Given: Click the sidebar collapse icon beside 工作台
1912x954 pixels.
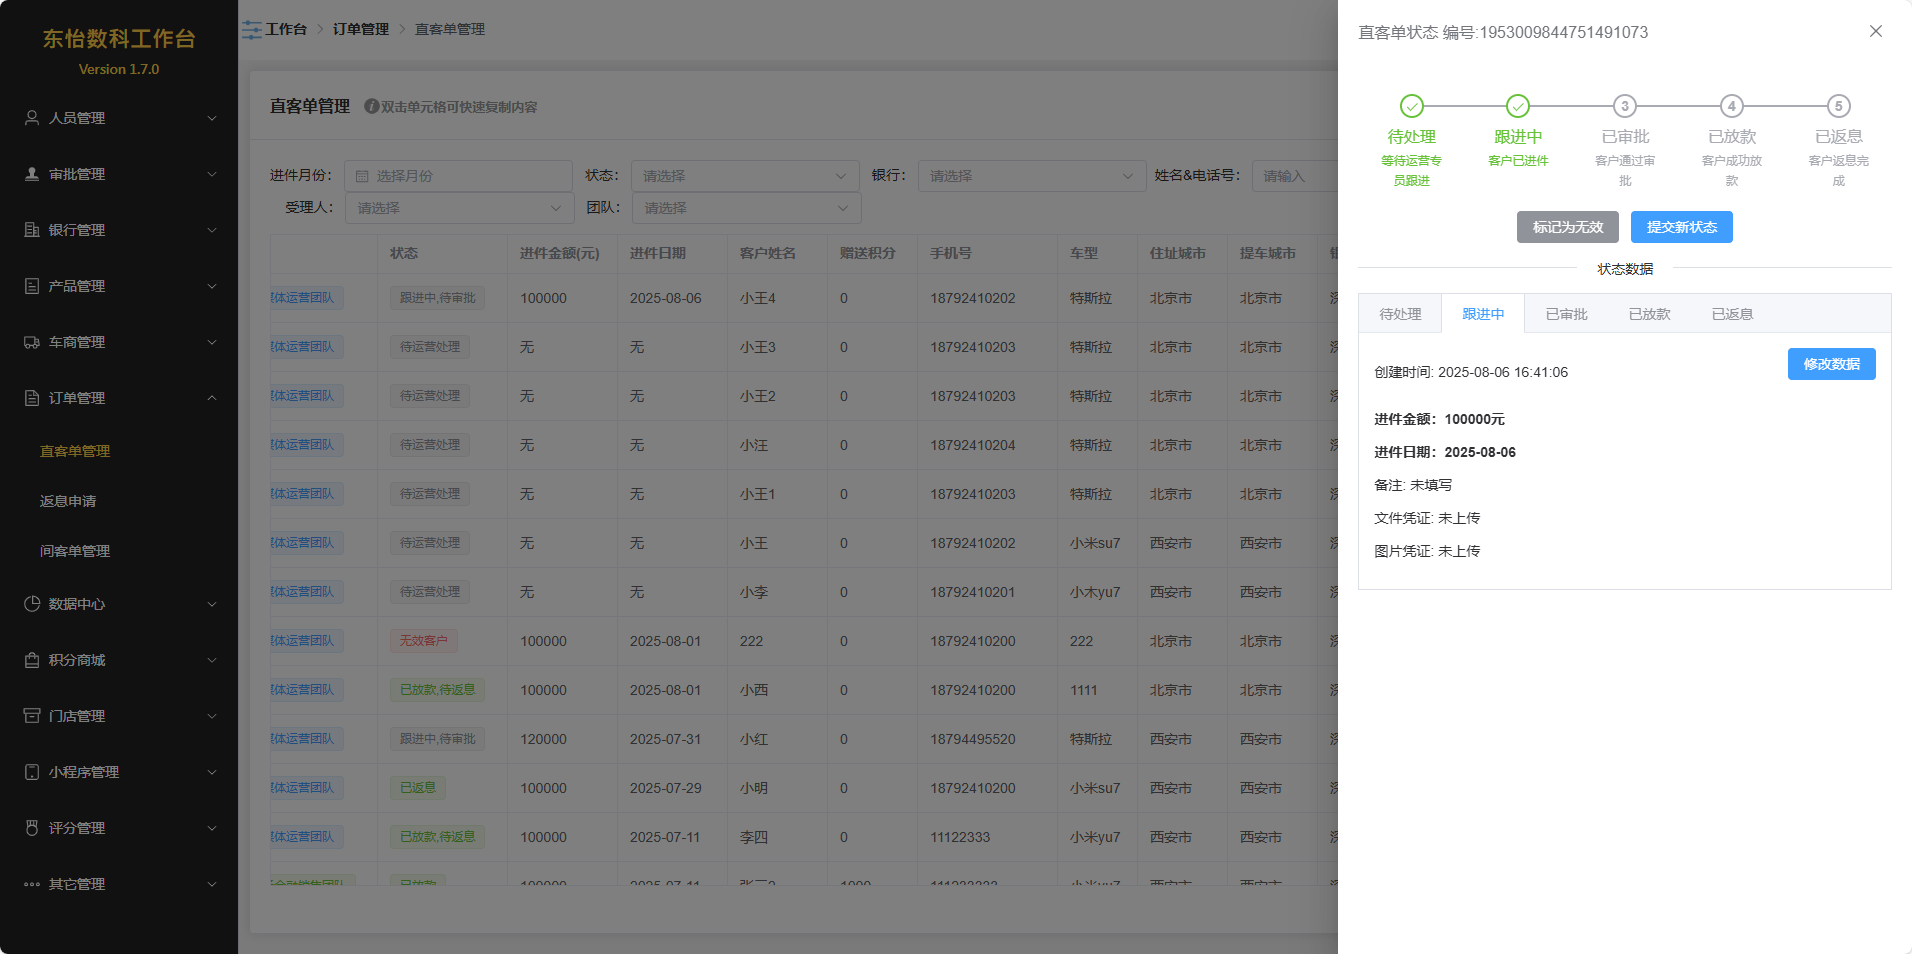Looking at the screenshot, I should click(252, 30).
